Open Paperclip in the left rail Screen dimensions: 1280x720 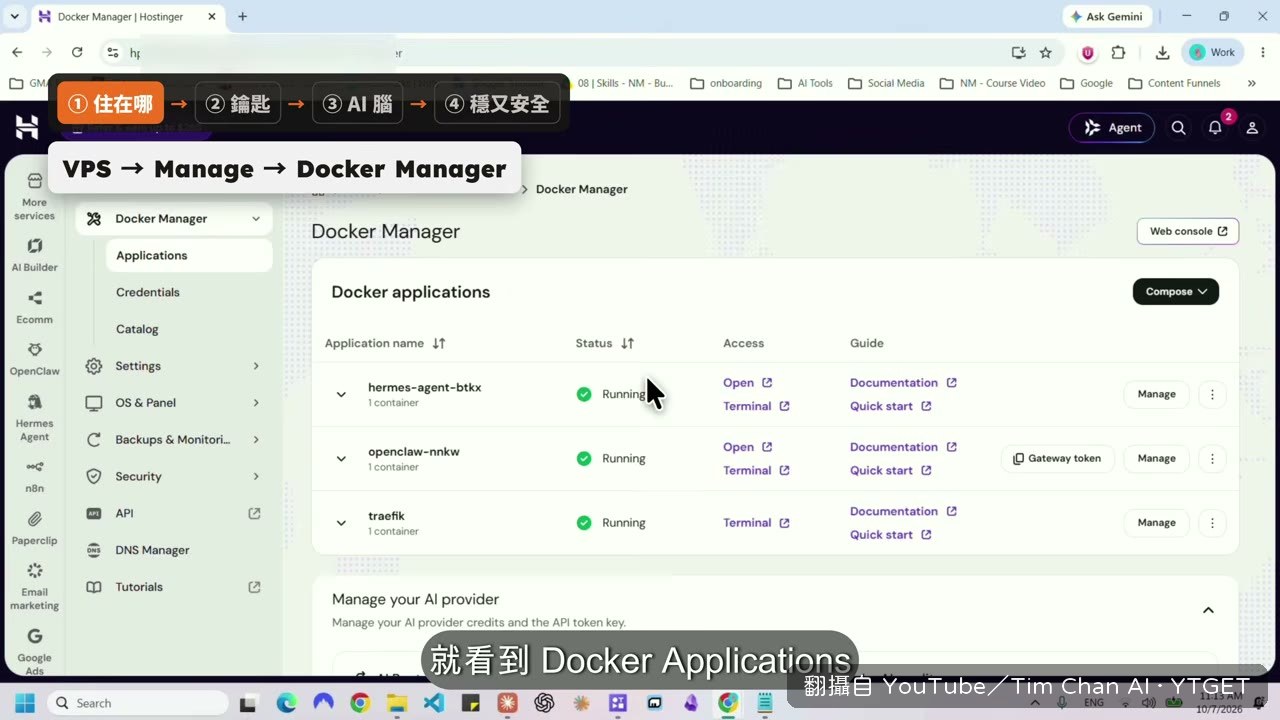(x=34, y=528)
